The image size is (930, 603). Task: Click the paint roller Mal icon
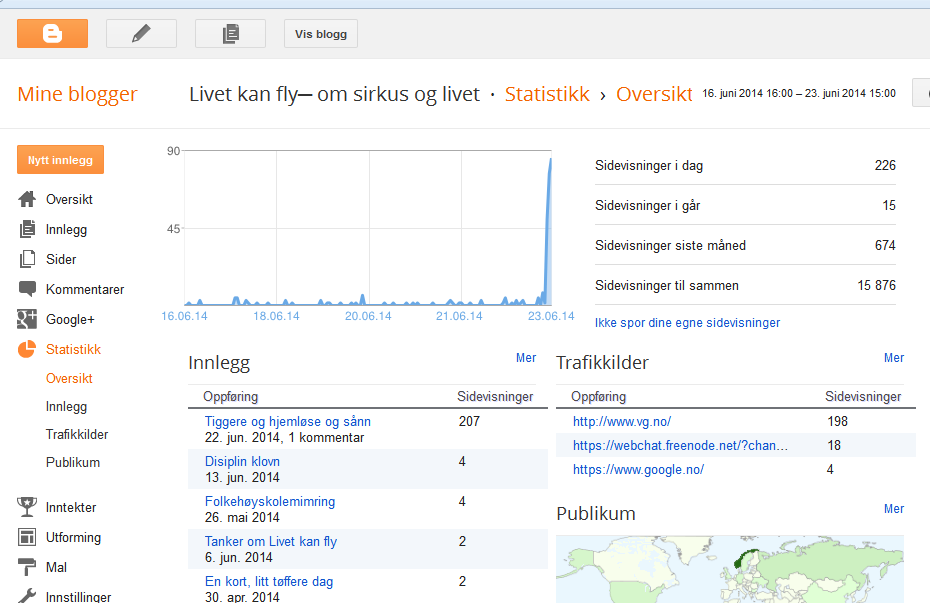point(28,568)
